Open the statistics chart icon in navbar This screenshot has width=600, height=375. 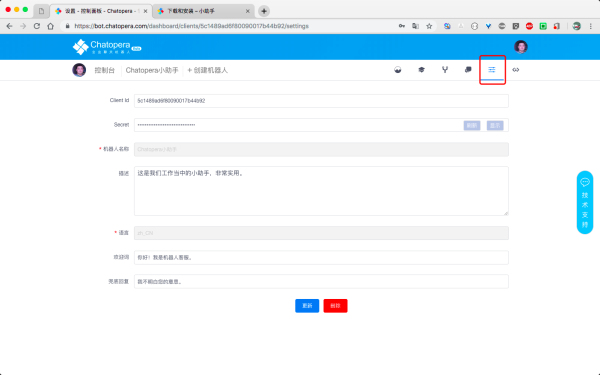398,70
